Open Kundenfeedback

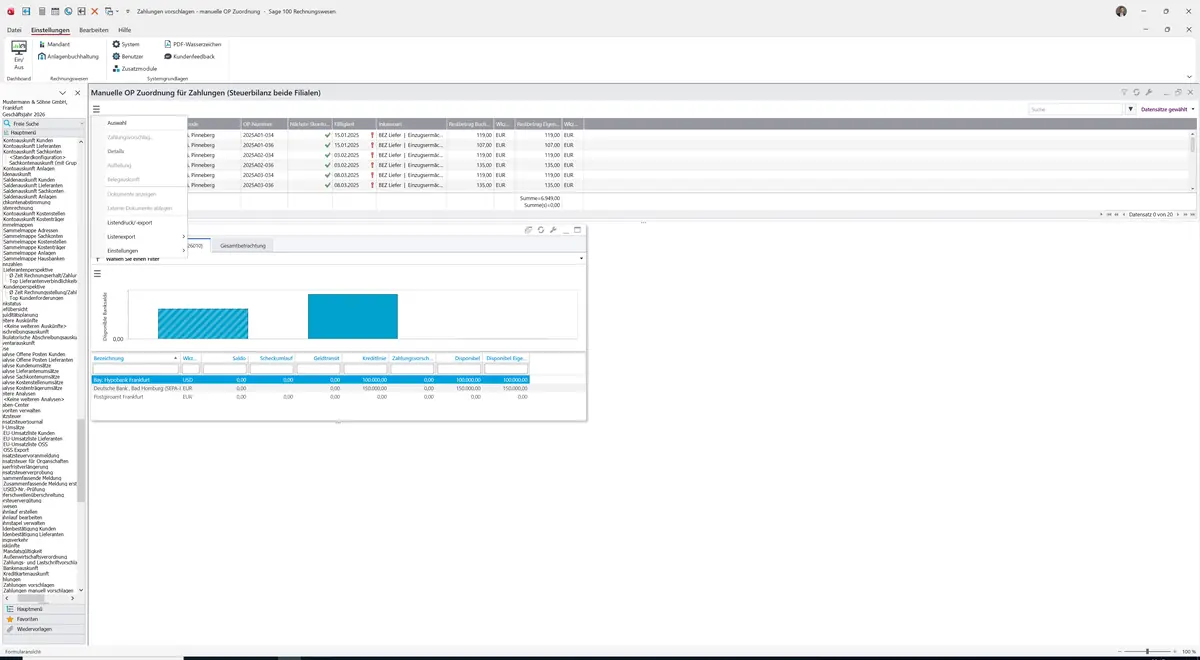click(x=190, y=56)
